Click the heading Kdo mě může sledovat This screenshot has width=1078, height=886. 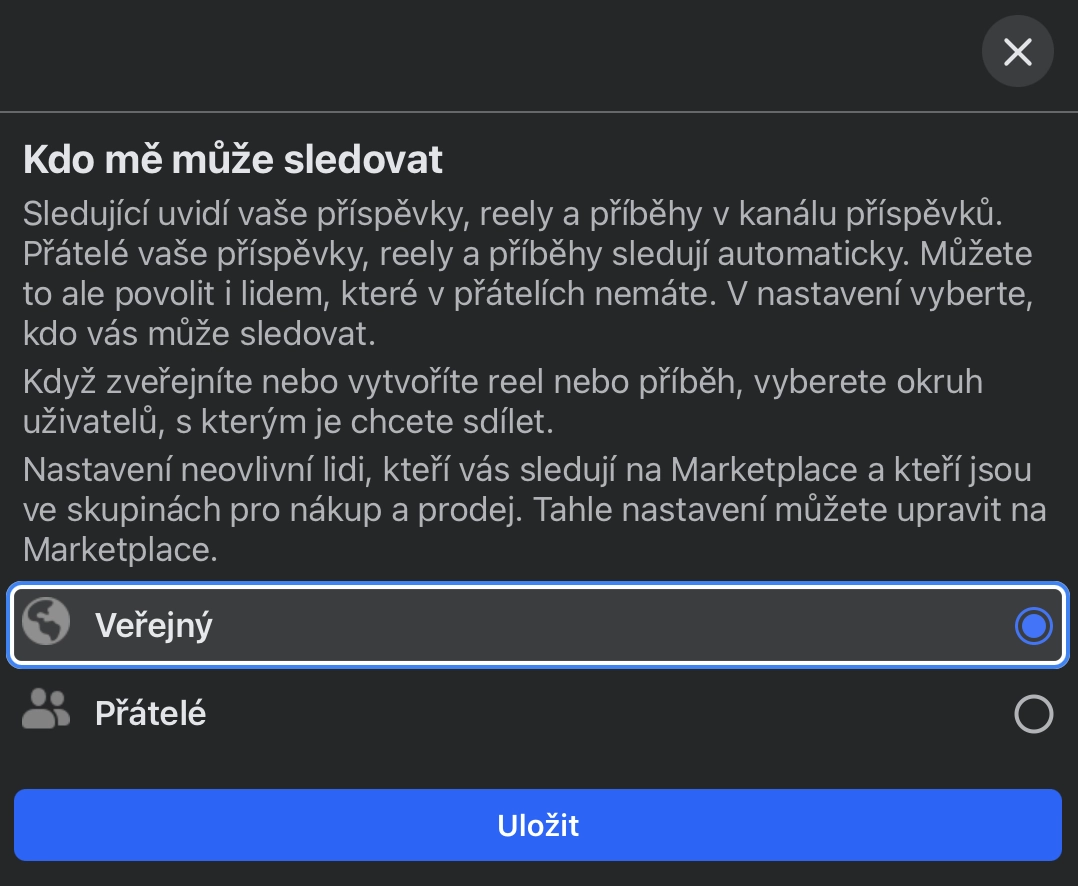[232, 160]
